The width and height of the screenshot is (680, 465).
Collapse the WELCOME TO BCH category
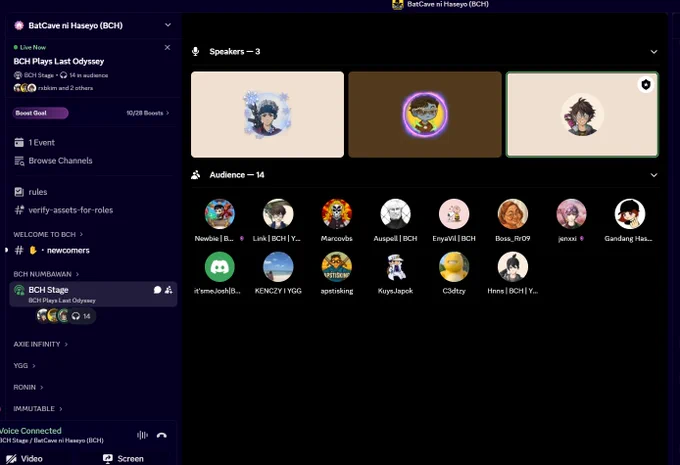[x=48, y=234]
